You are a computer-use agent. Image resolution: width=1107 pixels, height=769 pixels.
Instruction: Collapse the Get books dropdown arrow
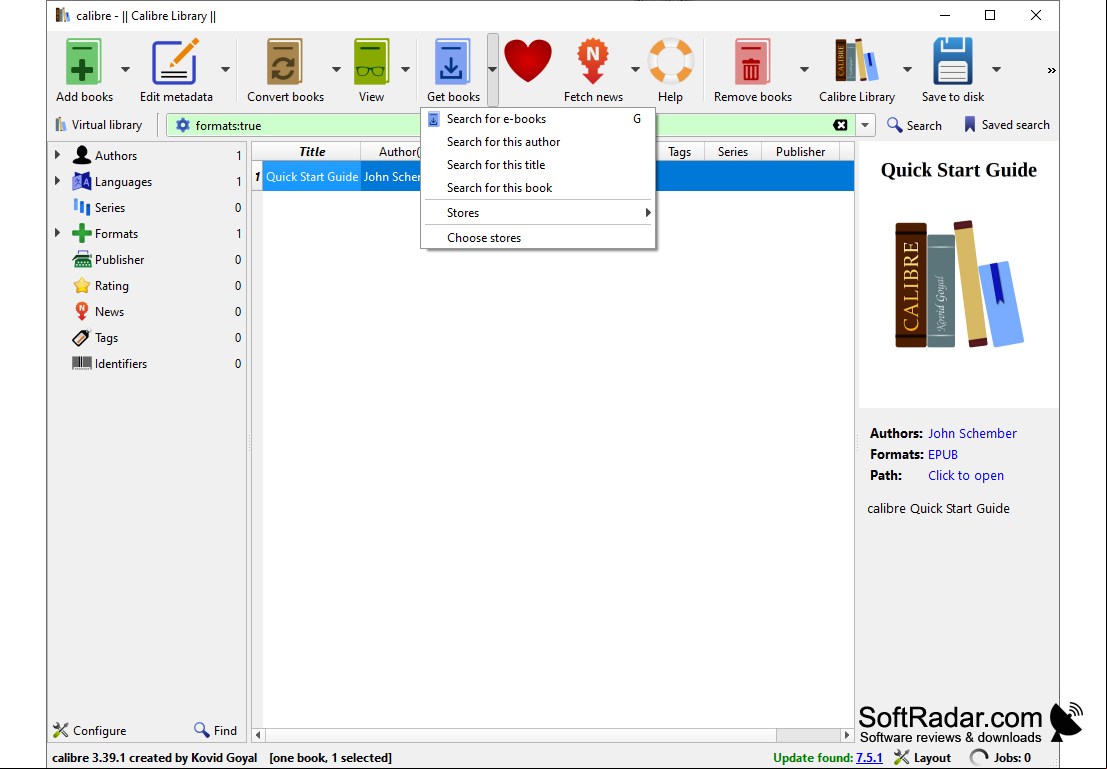pyautogui.click(x=492, y=69)
